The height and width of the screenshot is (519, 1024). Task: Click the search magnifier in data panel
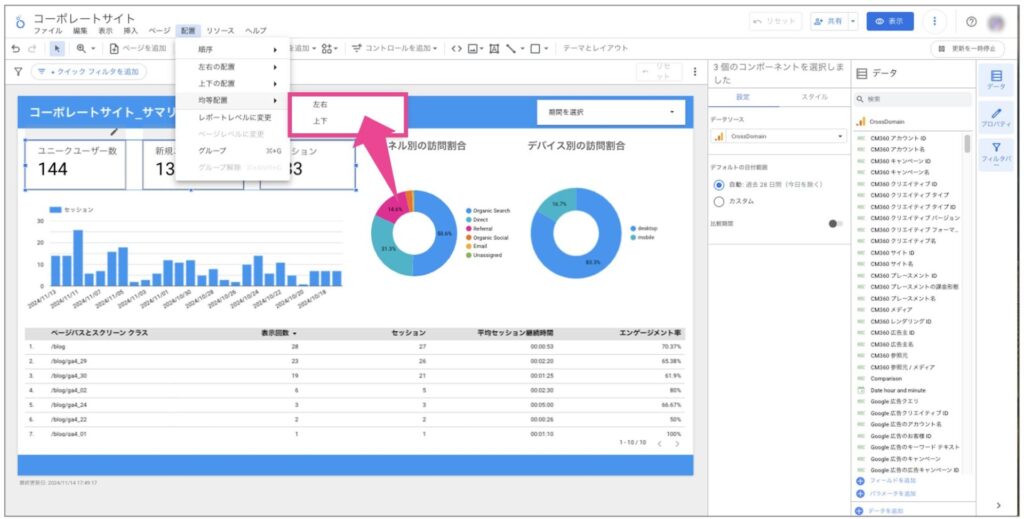[x=860, y=99]
